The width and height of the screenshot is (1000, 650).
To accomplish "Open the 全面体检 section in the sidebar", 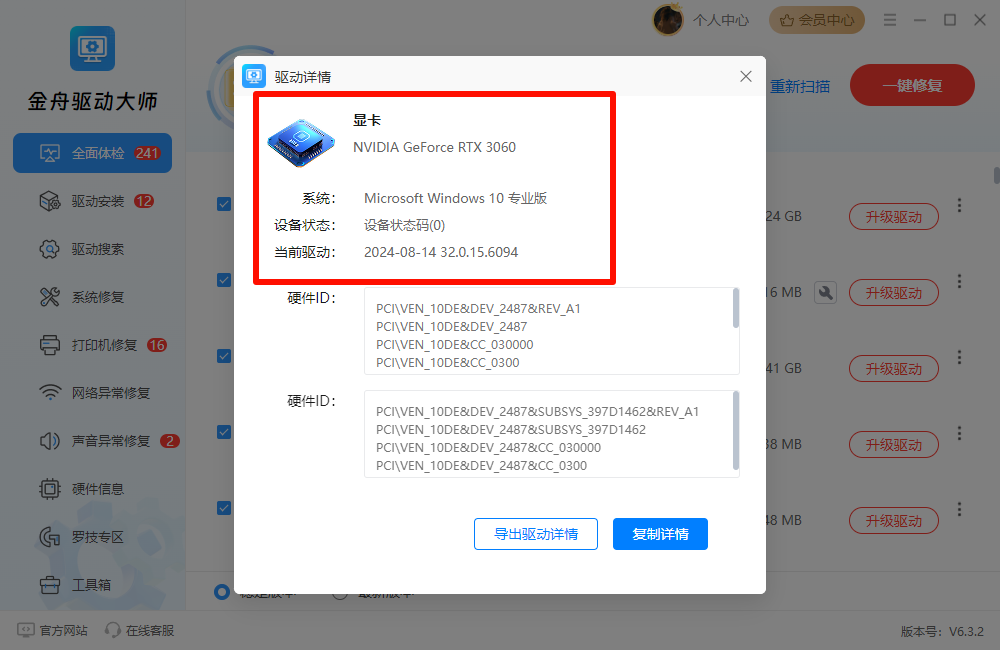I will 92,153.
